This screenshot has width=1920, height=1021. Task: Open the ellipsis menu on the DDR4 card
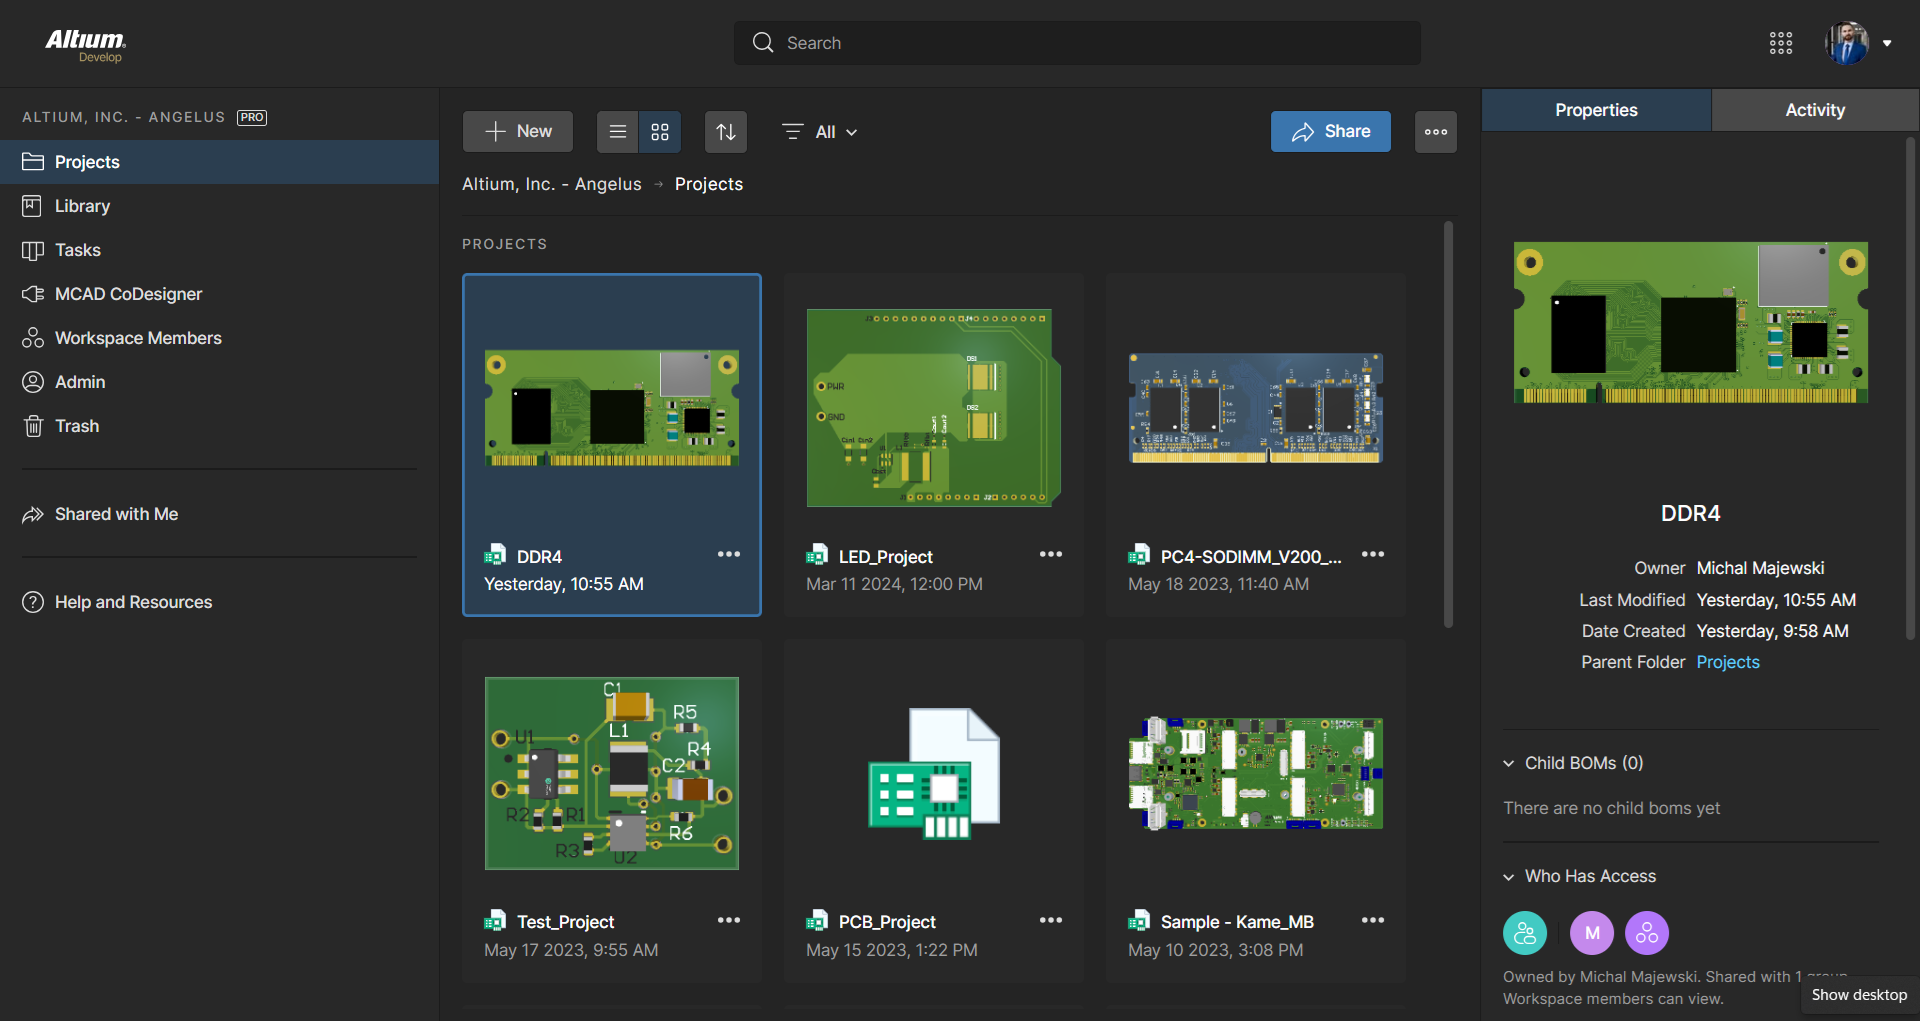pyautogui.click(x=729, y=554)
